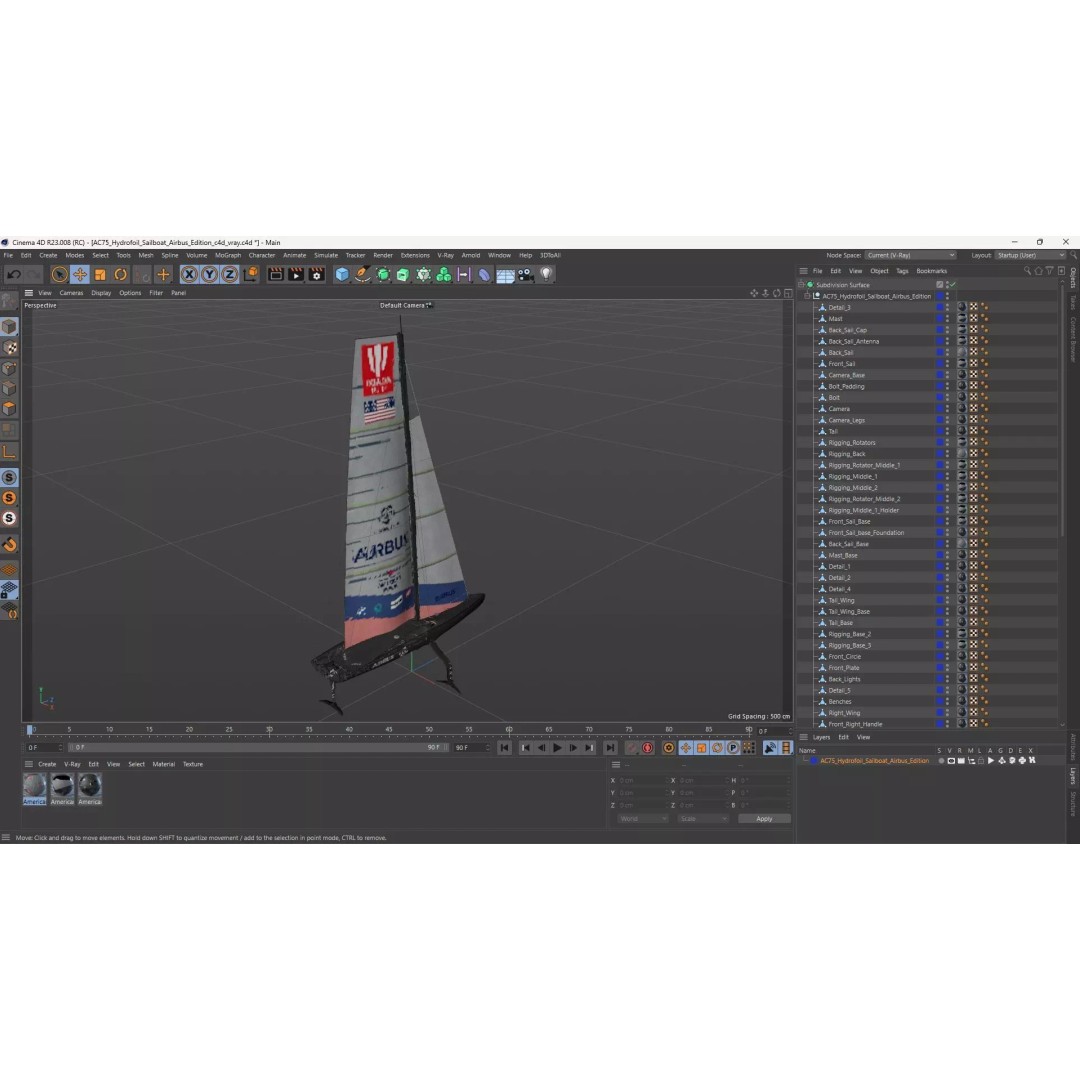Open the Layout dropdown Startup (User)

click(1030, 255)
